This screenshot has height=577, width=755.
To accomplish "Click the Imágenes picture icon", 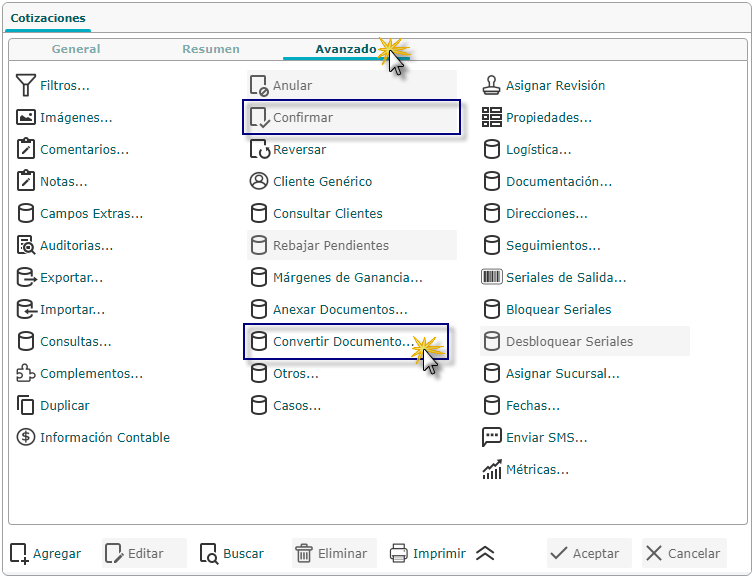I will [26, 117].
